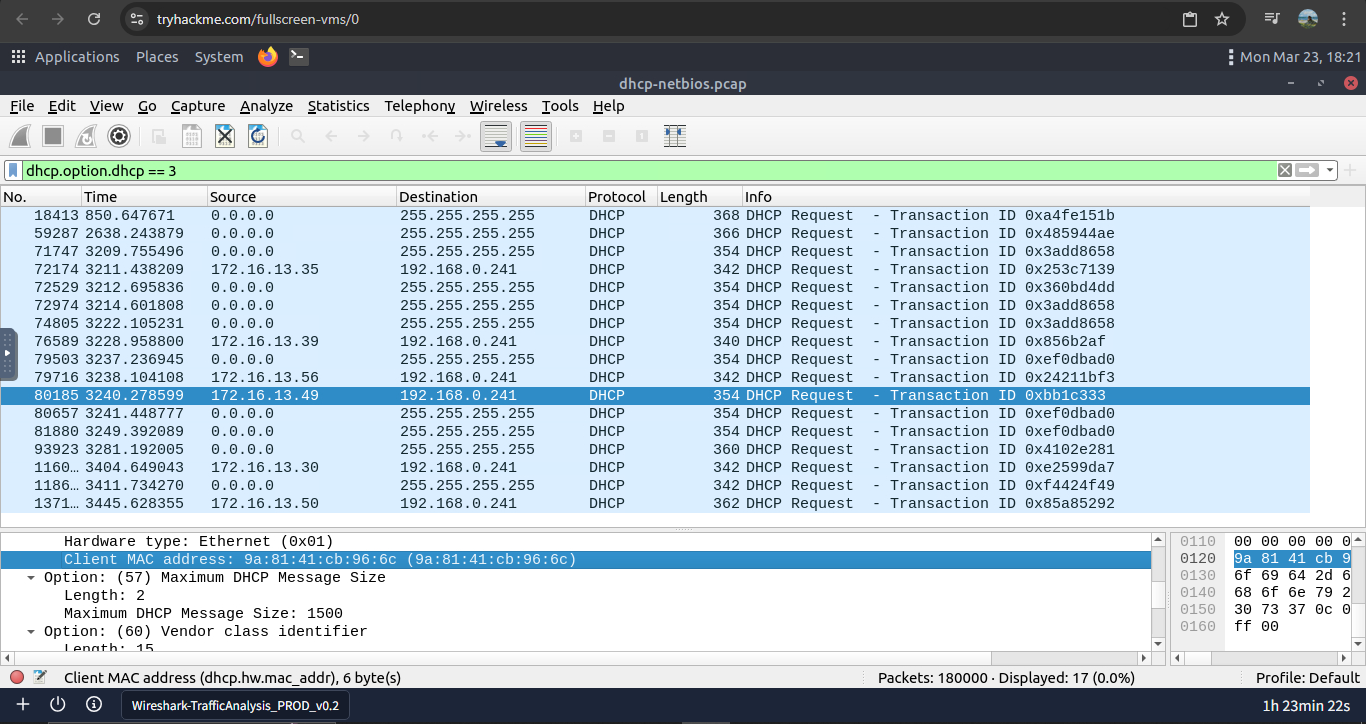Jump to the first packet
The image size is (1366, 724).
pyautogui.click(x=430, y=136)
